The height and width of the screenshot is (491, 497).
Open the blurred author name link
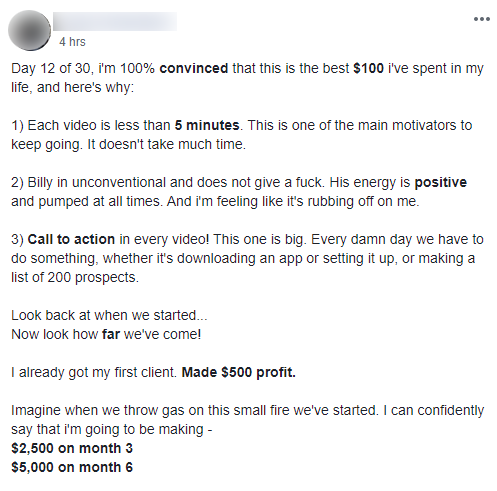point(115,22)
